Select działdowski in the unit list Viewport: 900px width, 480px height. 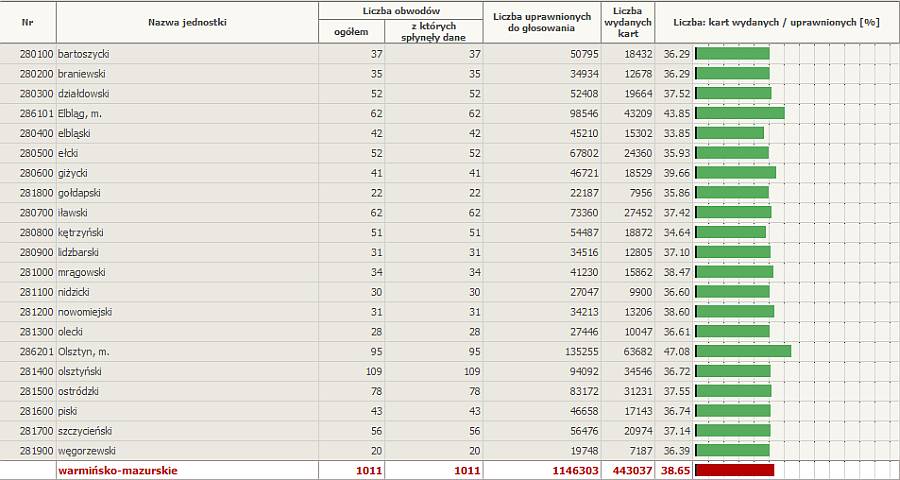83,94
